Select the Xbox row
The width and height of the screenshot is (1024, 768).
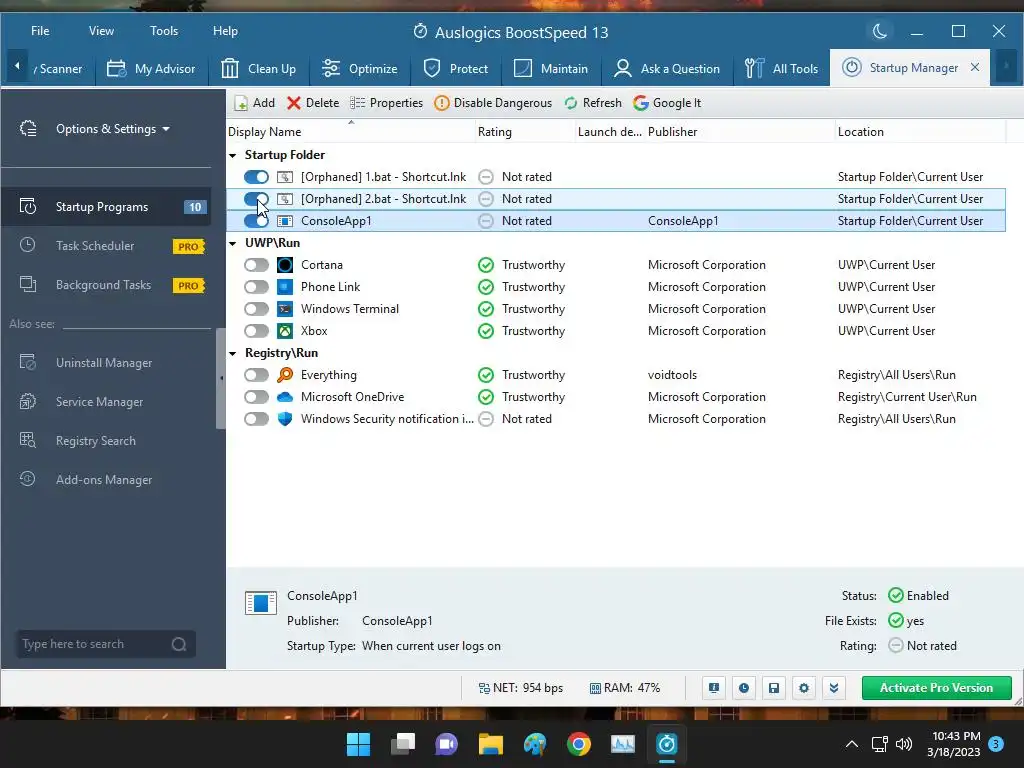point(616,331)
